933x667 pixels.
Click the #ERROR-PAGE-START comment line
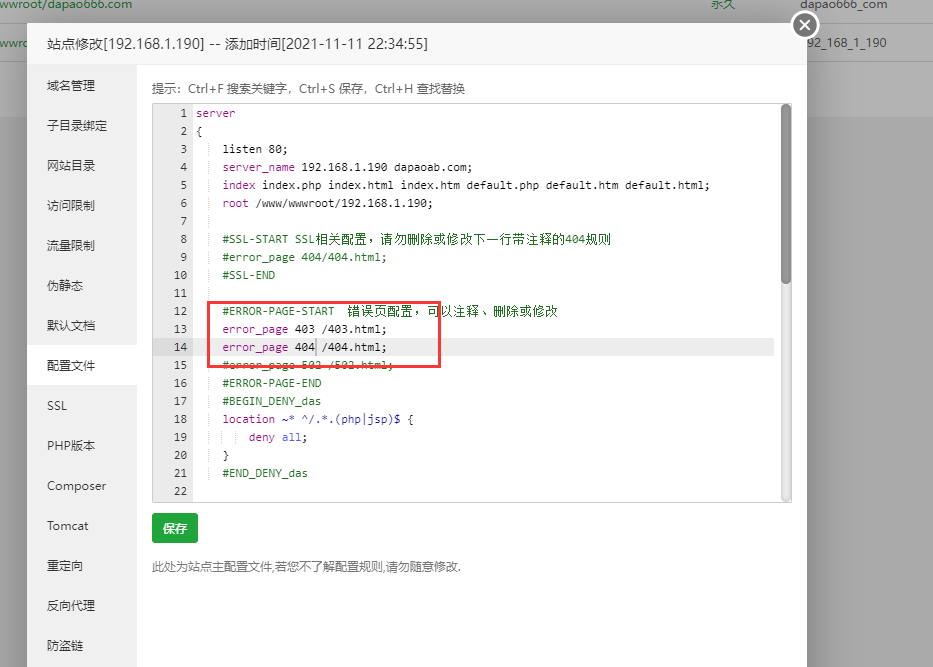click(x=390, y=311)
